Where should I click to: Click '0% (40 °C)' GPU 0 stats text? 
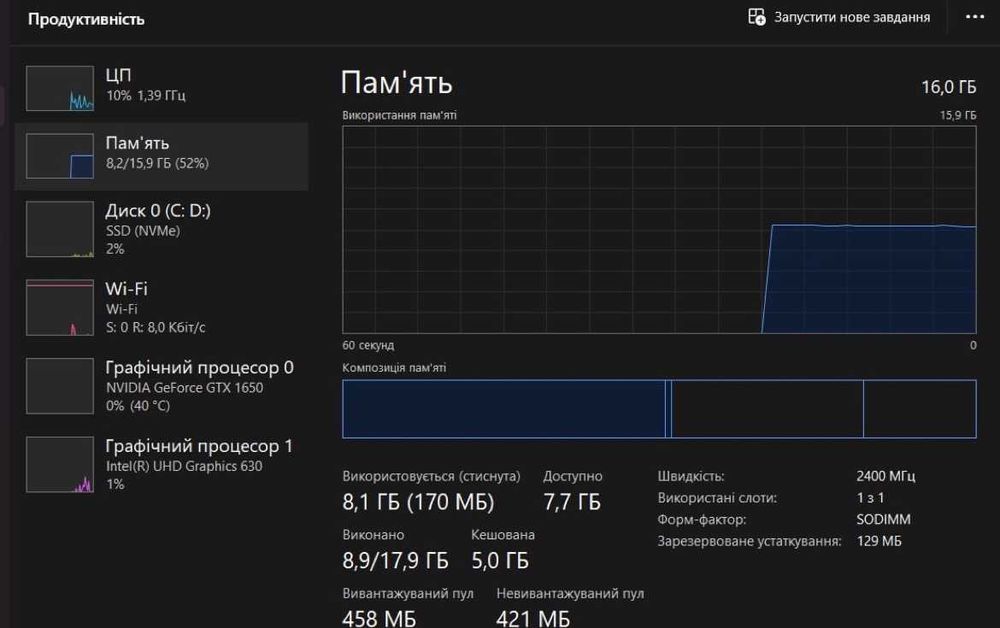(x=138, y=405)
